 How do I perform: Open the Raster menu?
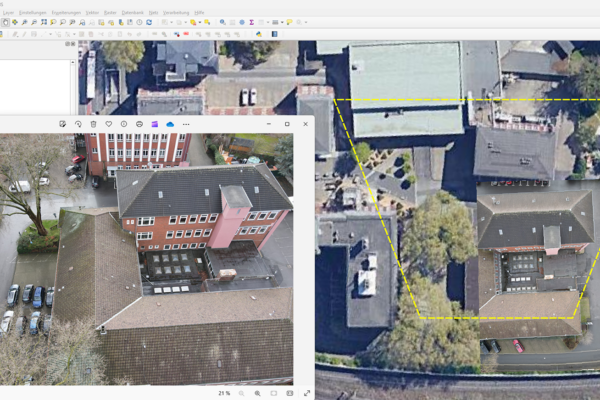[x=110, y=13]
